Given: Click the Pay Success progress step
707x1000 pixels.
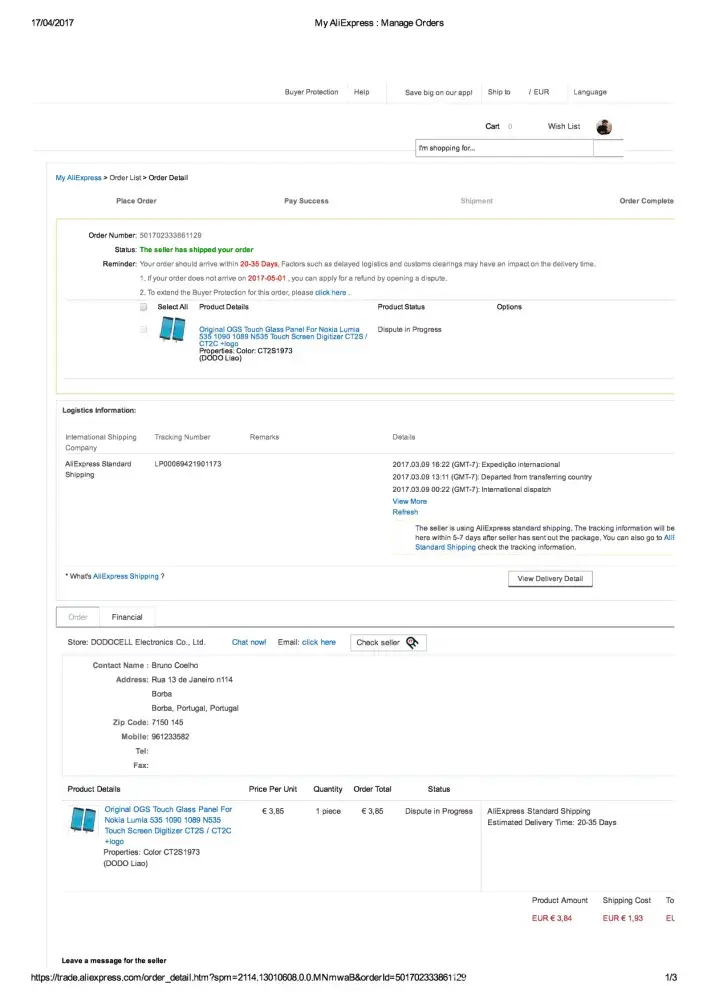Looking at the screenshot, I should [x=306, y=201].
